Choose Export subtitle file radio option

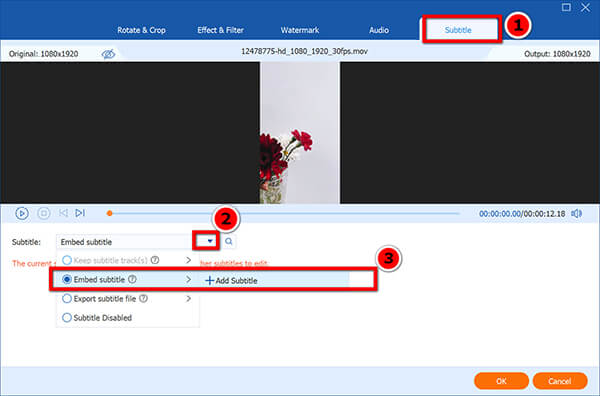[67, 298]
